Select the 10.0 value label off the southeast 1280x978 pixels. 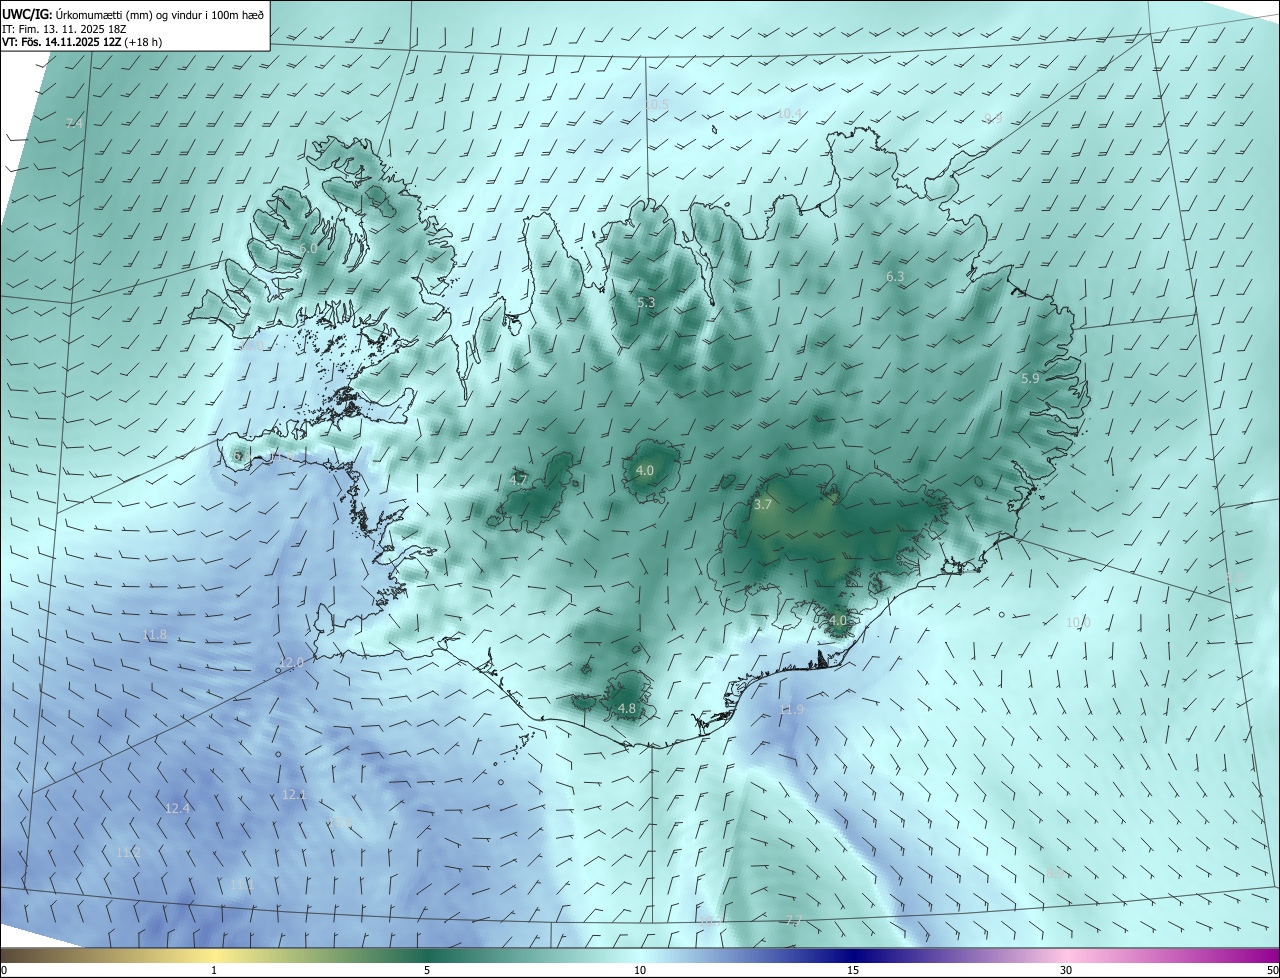click(1078, 622)
